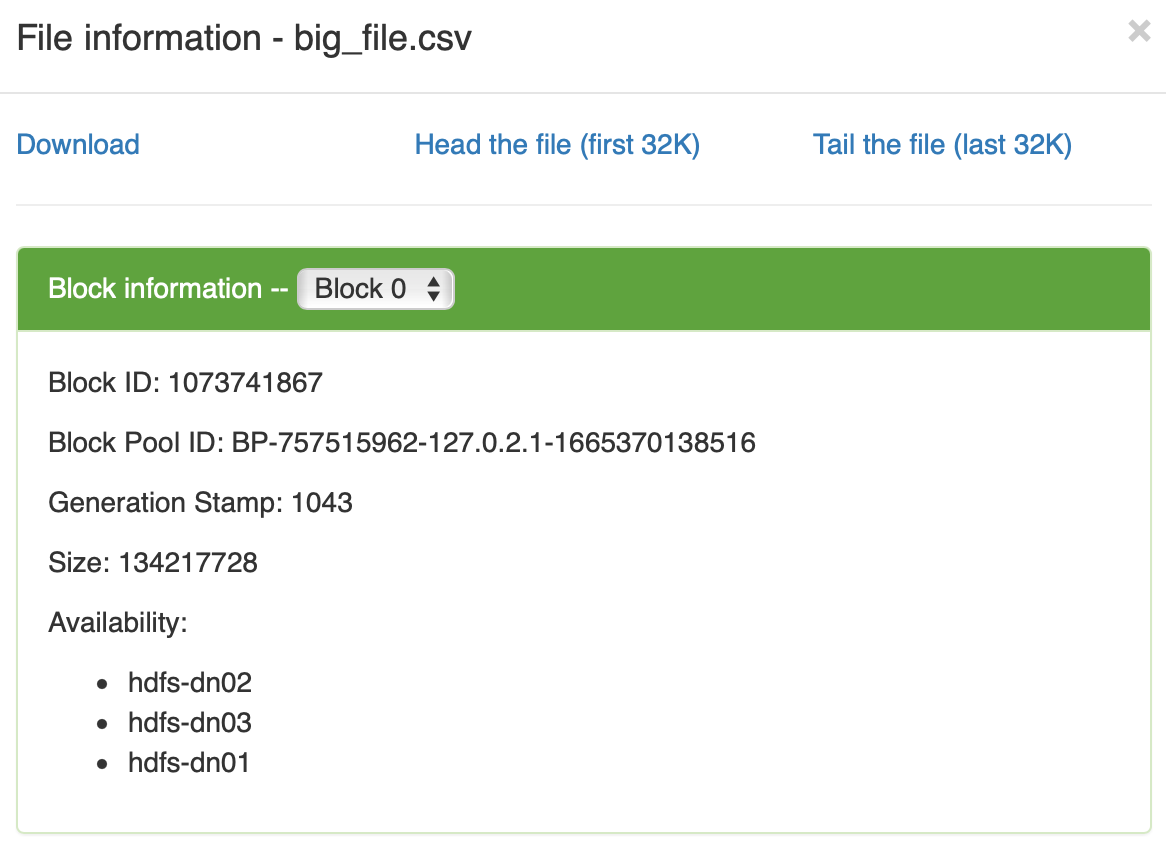Select the hdfs-dn03 datanode entry

point(190,723)
